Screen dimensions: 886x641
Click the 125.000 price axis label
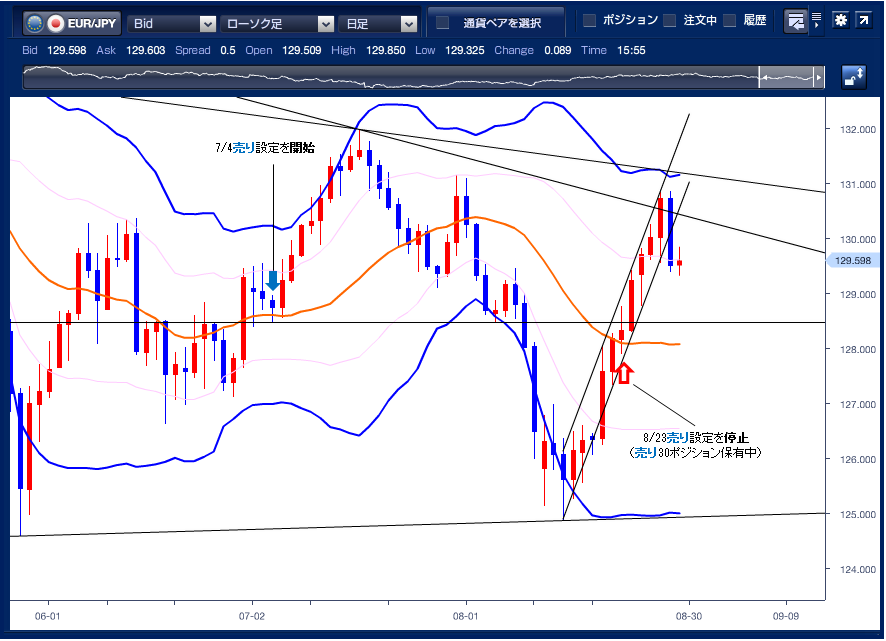pyautogui.click(x=857, y=514)
